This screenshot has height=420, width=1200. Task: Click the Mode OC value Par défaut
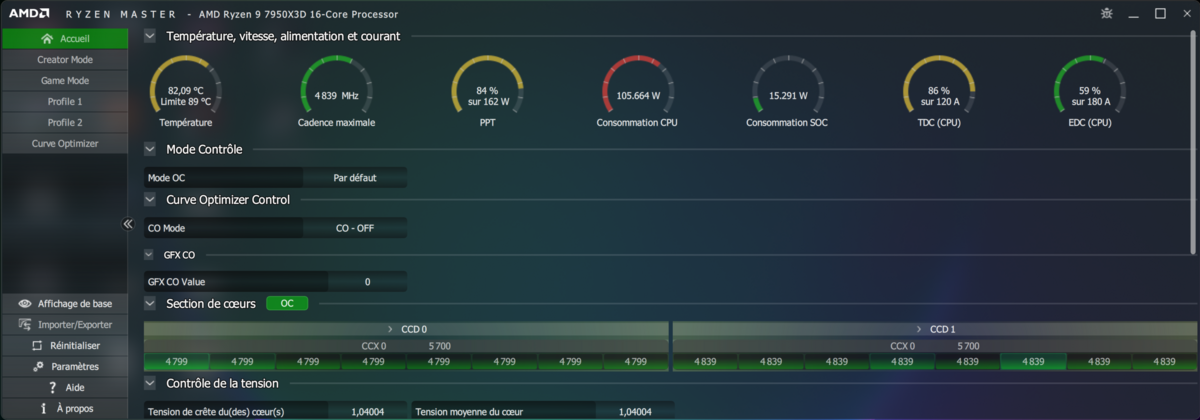(x=354, y=177)
